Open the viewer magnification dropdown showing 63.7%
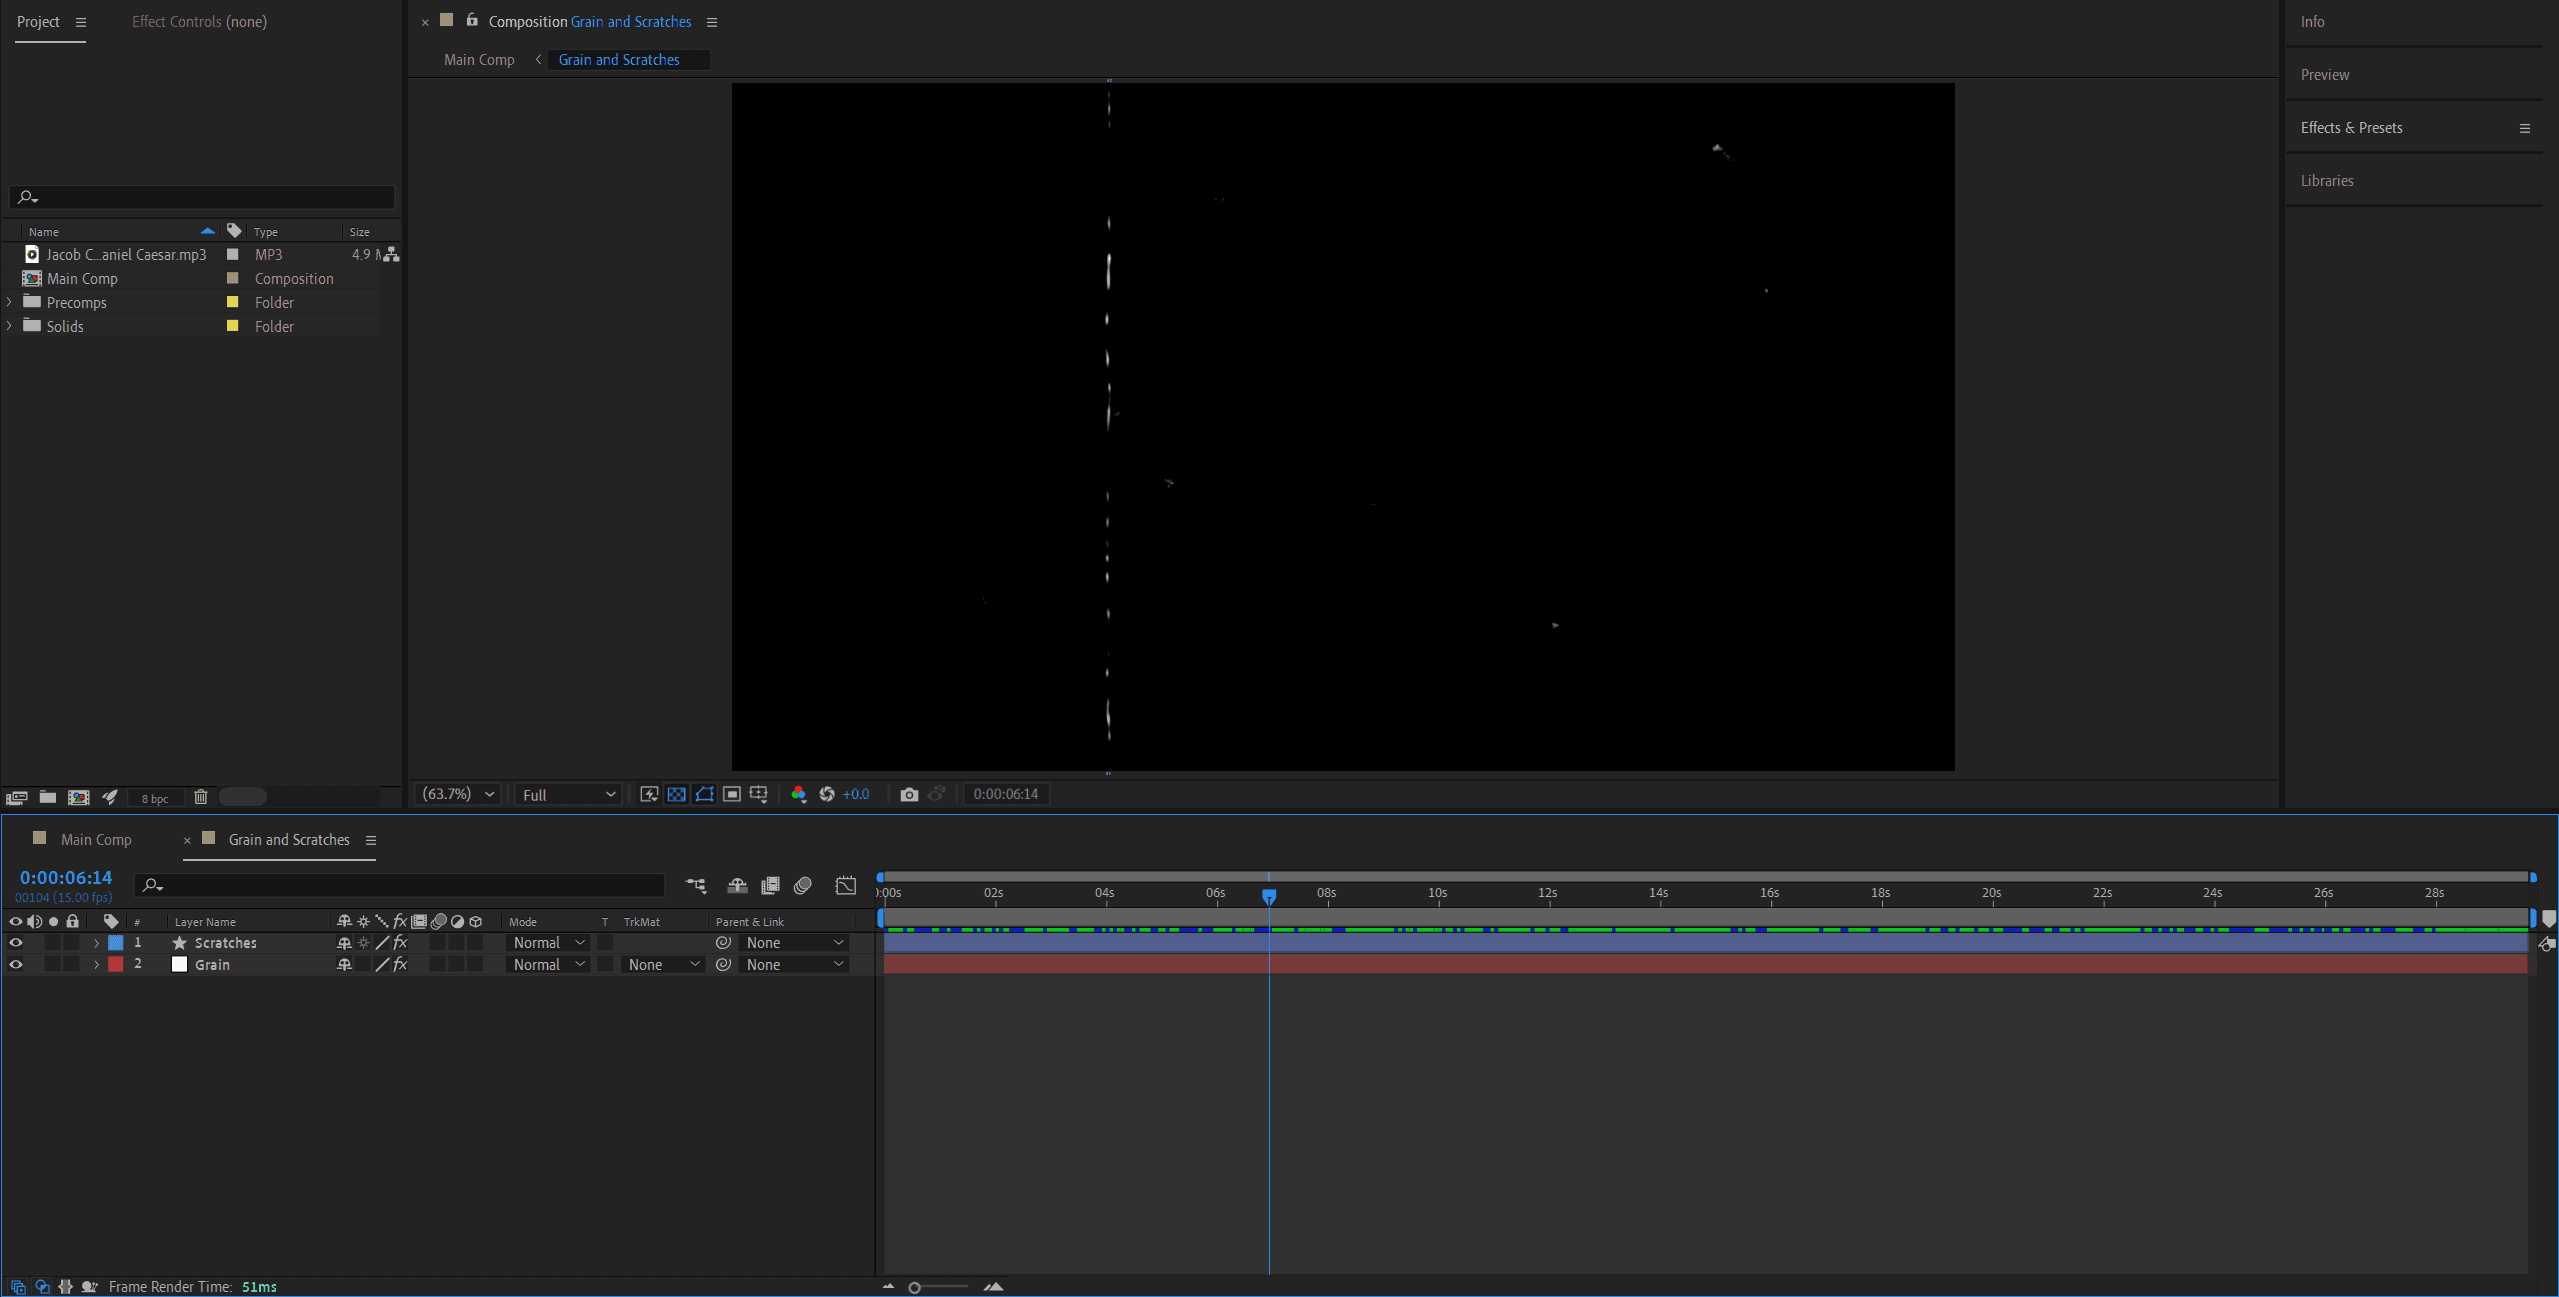2559x1297 pixels. pyautogui.click(x=458, y=794)
